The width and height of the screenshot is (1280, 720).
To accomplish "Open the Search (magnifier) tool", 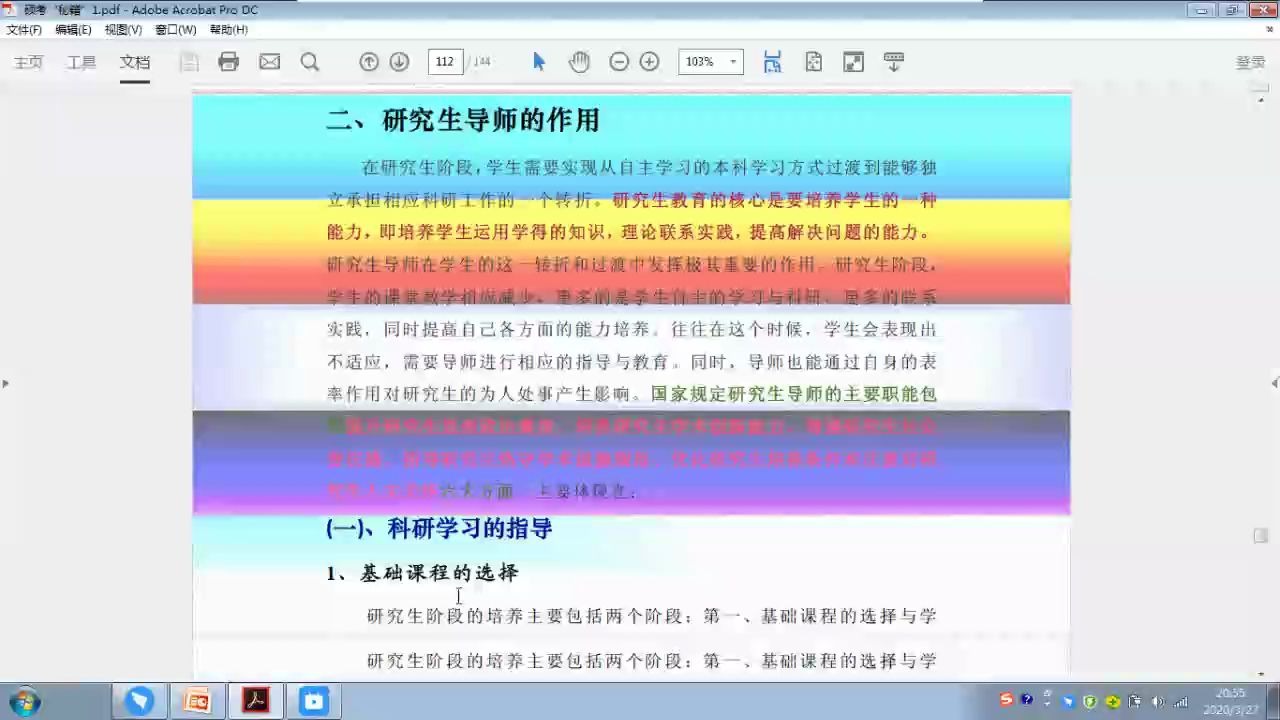I will click(309, 62).
